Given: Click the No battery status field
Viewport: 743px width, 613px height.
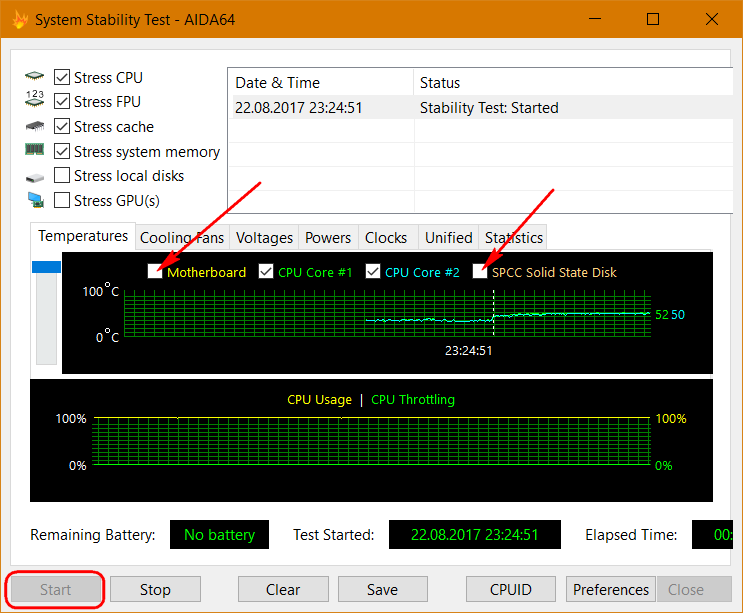Looking at the screenshot, I should click(219, 535).
